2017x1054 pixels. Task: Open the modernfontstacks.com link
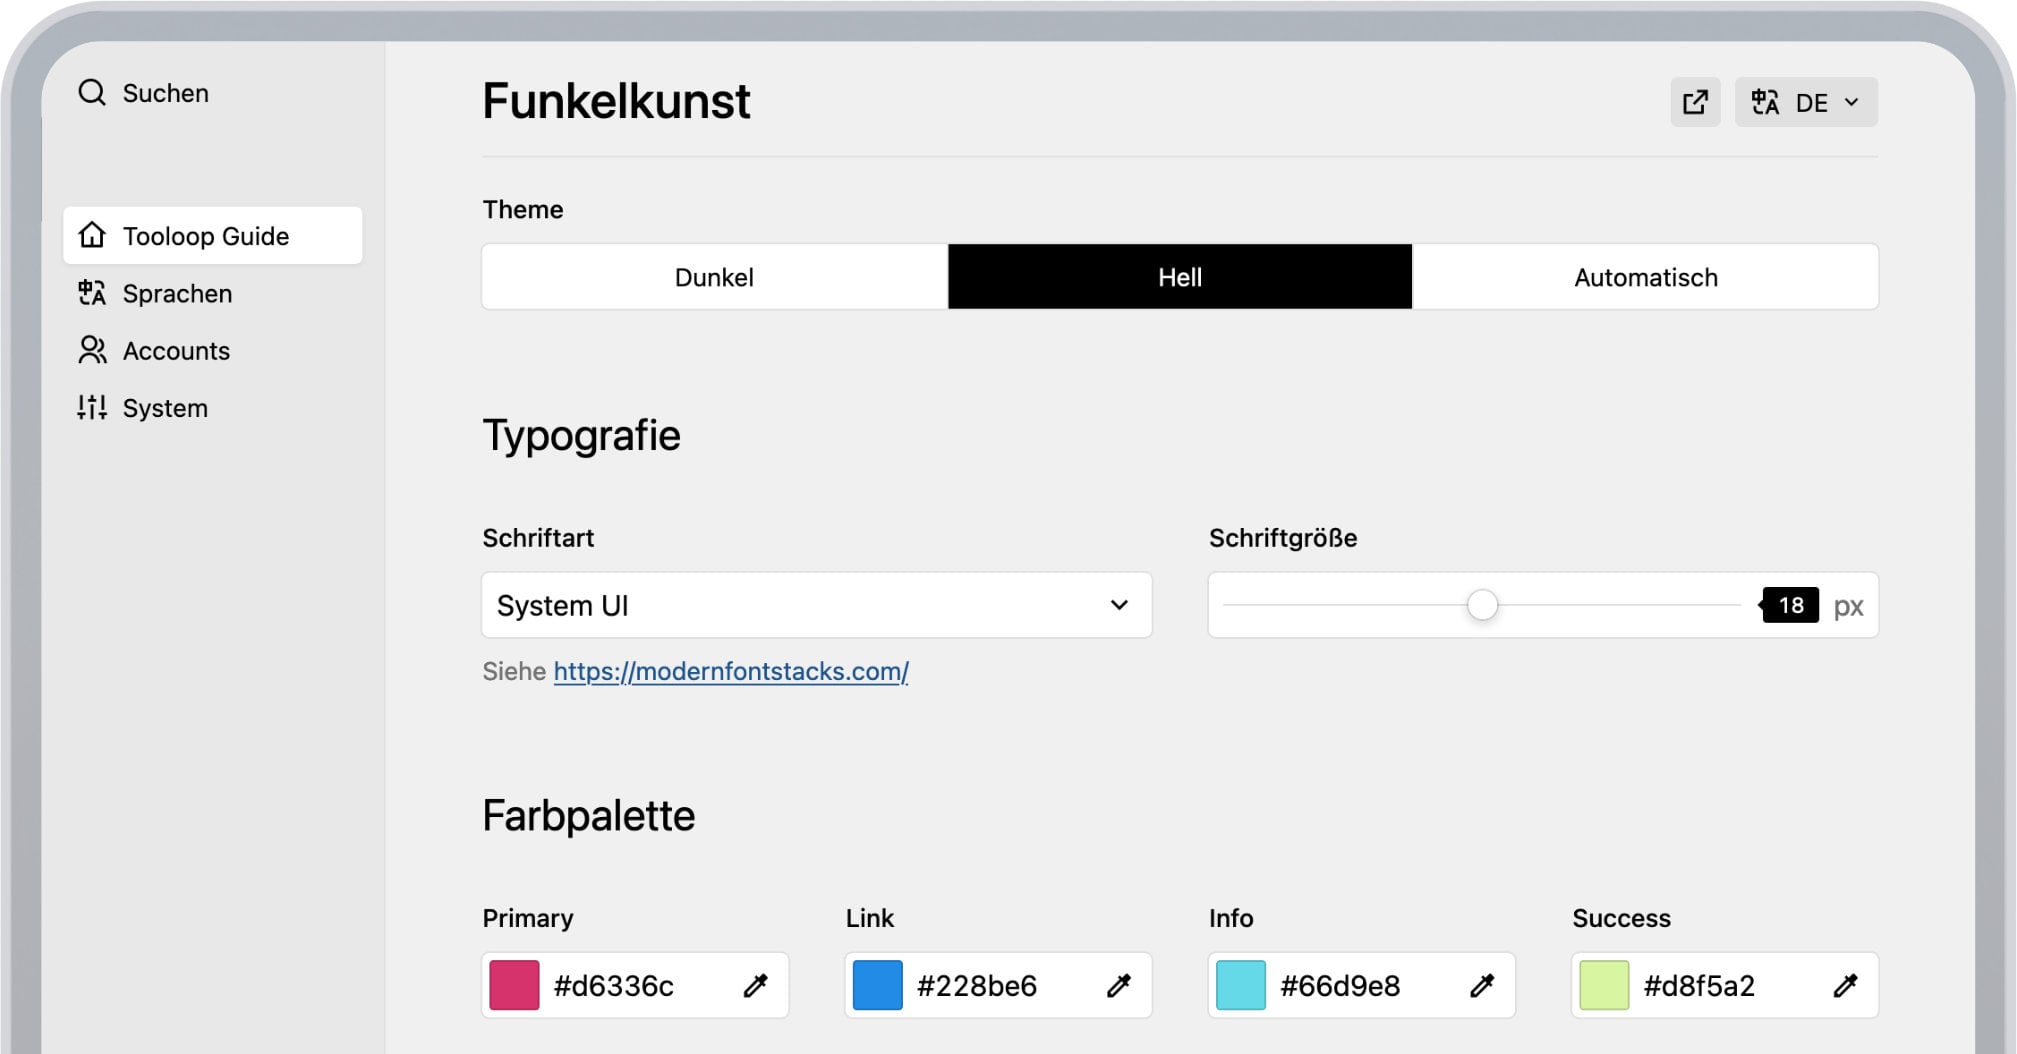(x=731, y=671)
